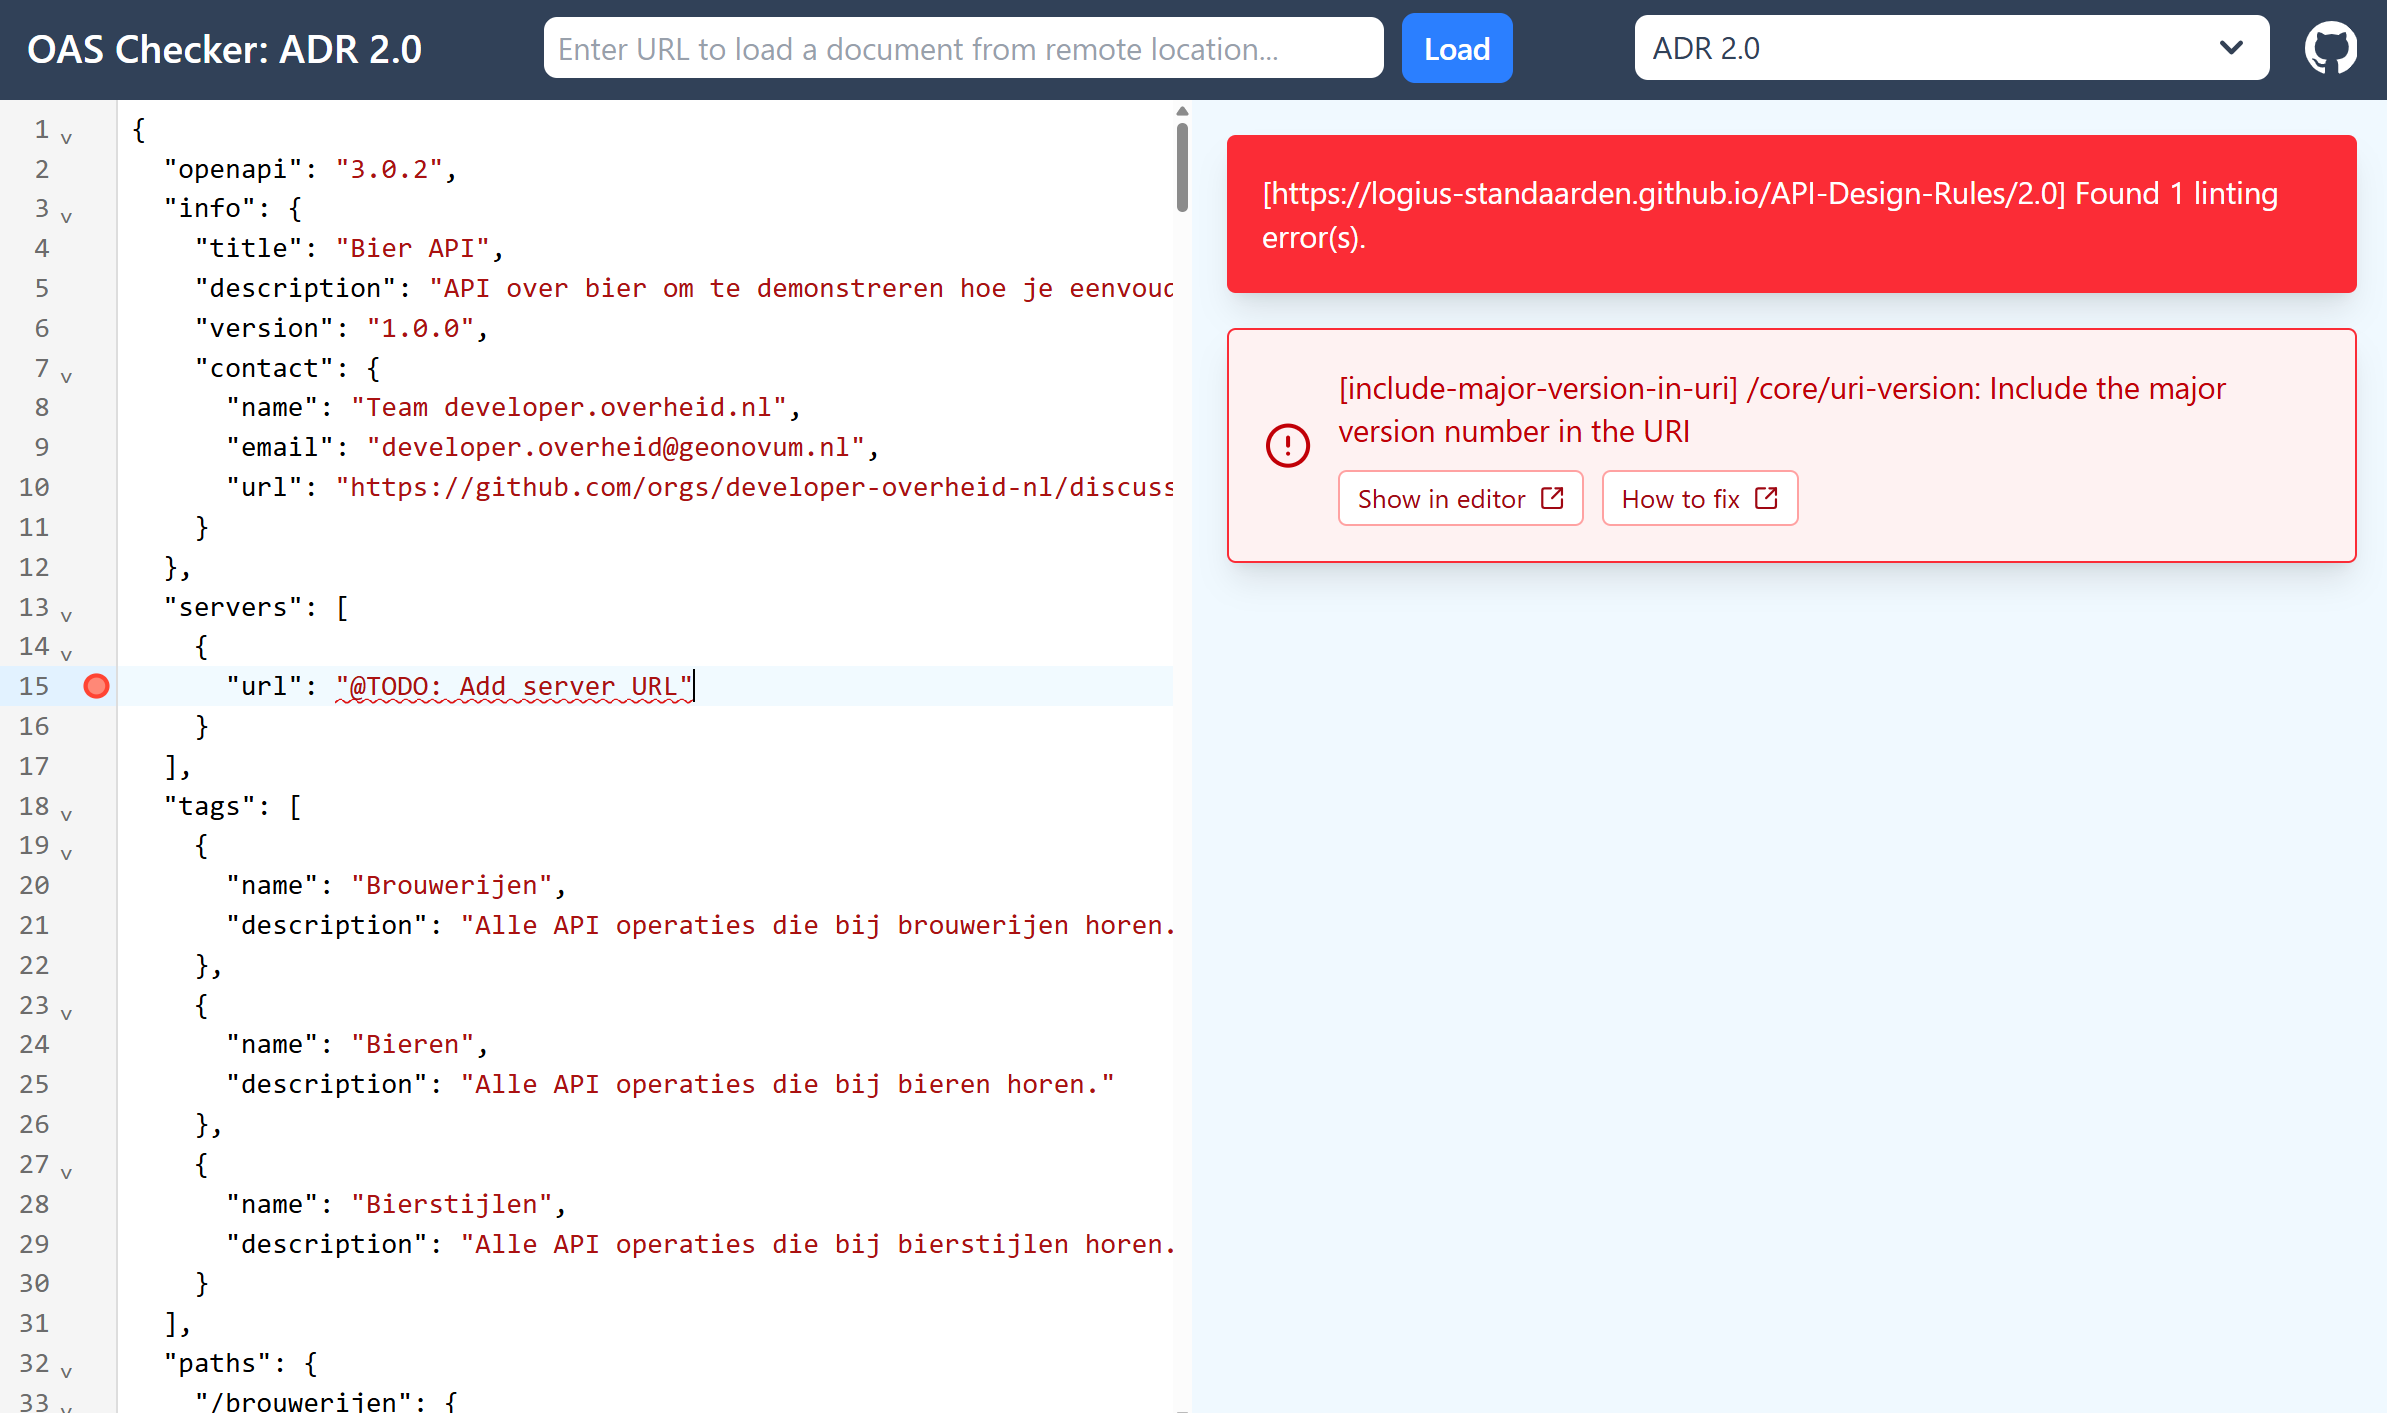Open the ADR 2.0 ruleset dropdown
The height and width of the screenshot is (1413, 2387).
(1951, 47)
